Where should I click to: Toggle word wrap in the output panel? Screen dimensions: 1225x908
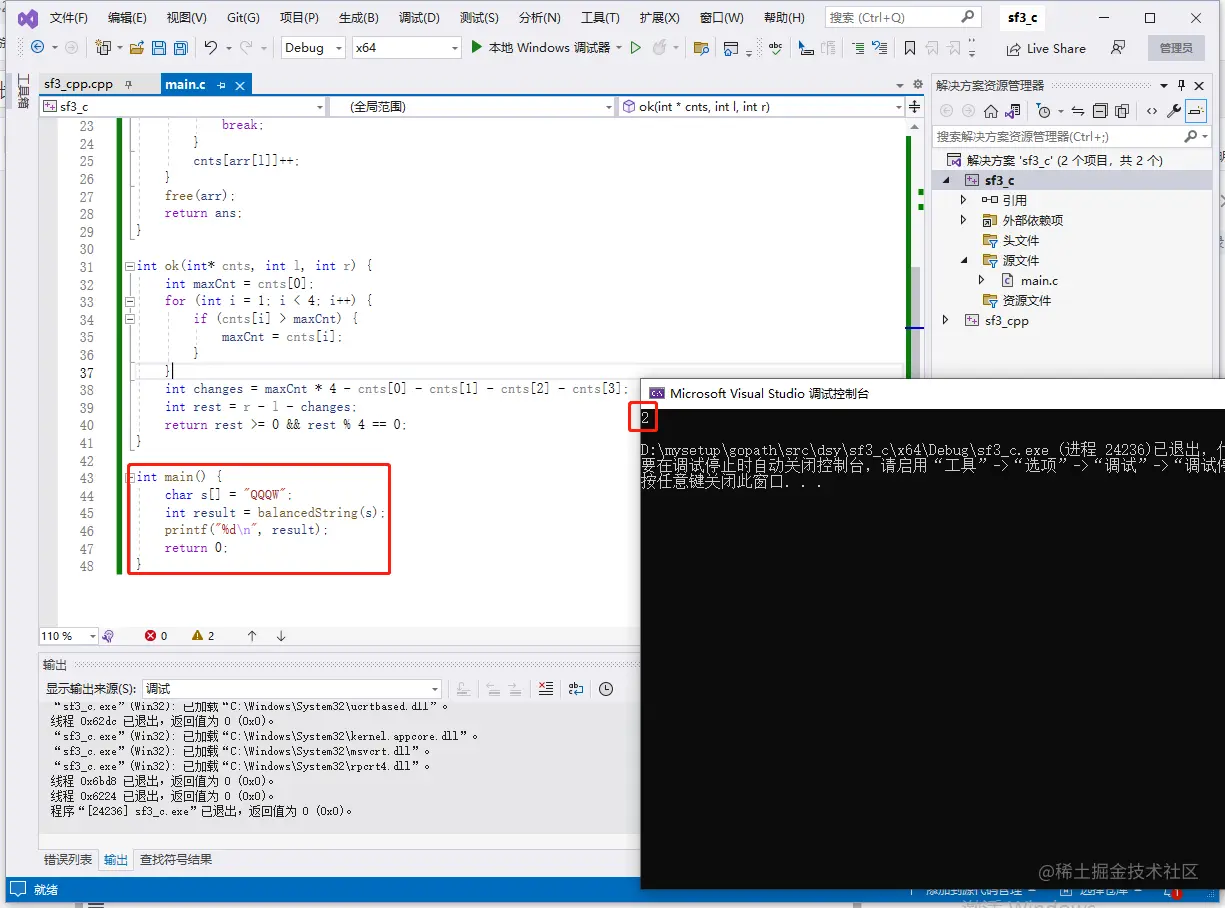click(576, 688)
